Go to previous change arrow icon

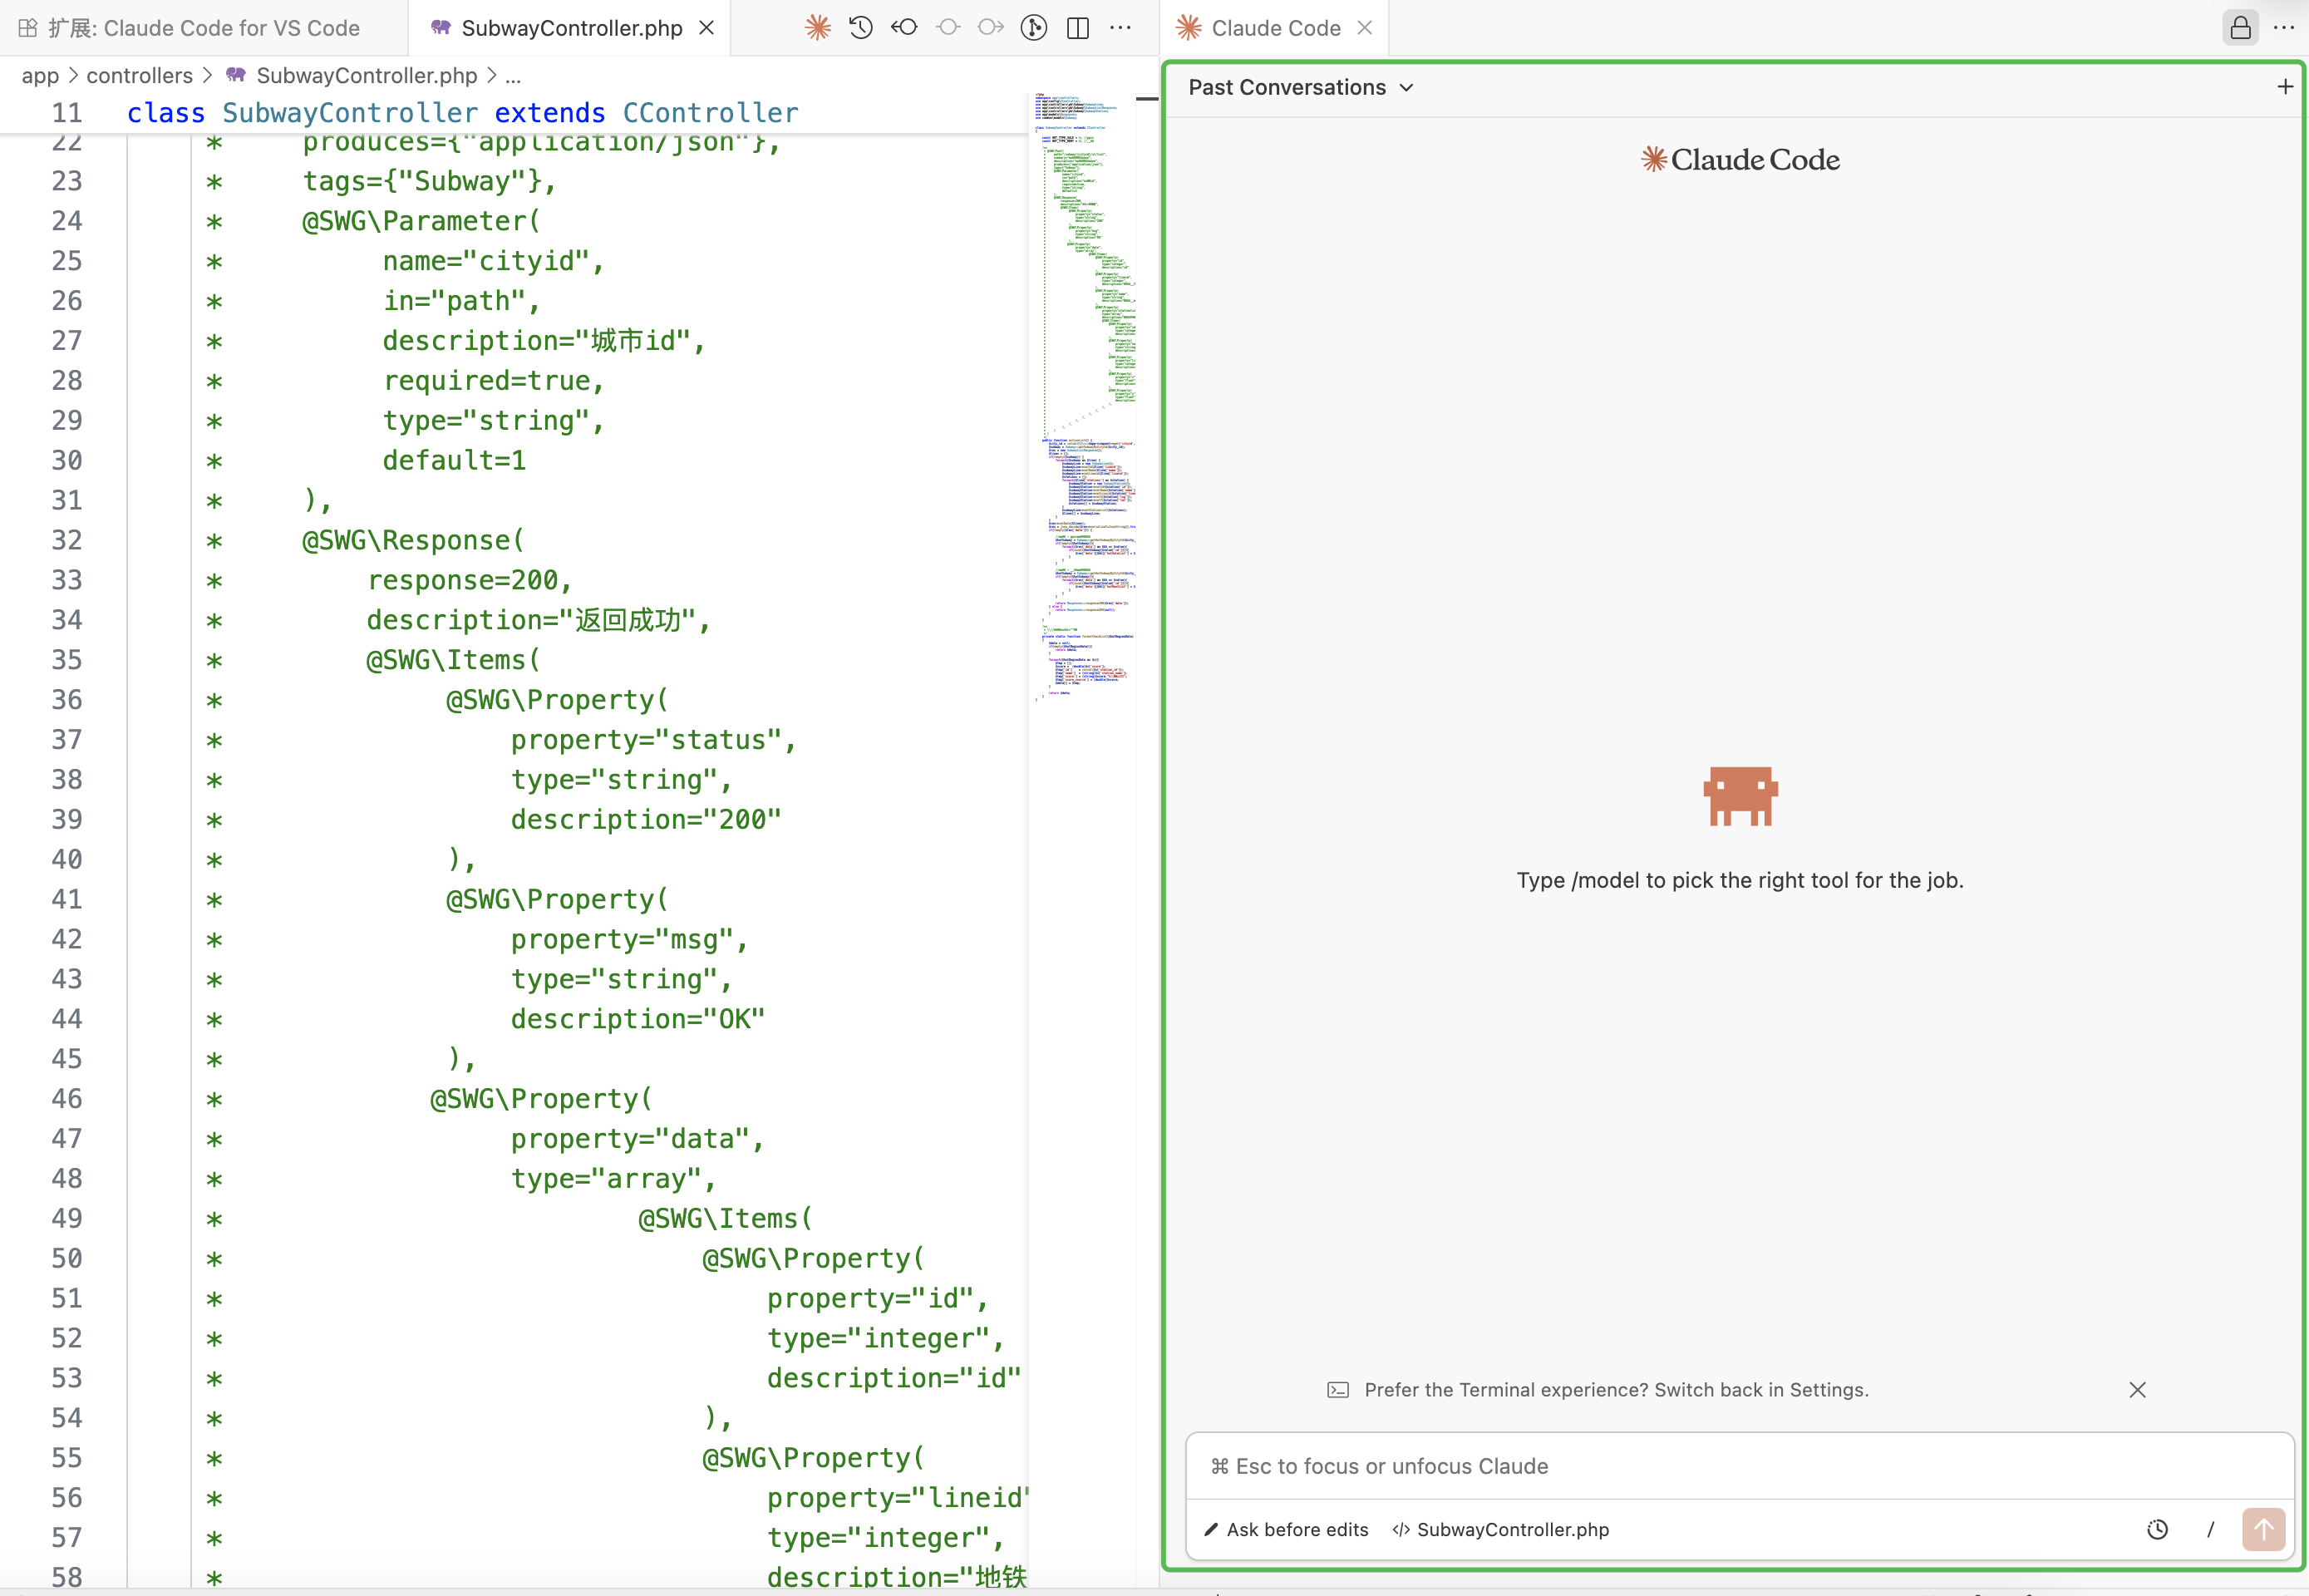coord(904,28)
